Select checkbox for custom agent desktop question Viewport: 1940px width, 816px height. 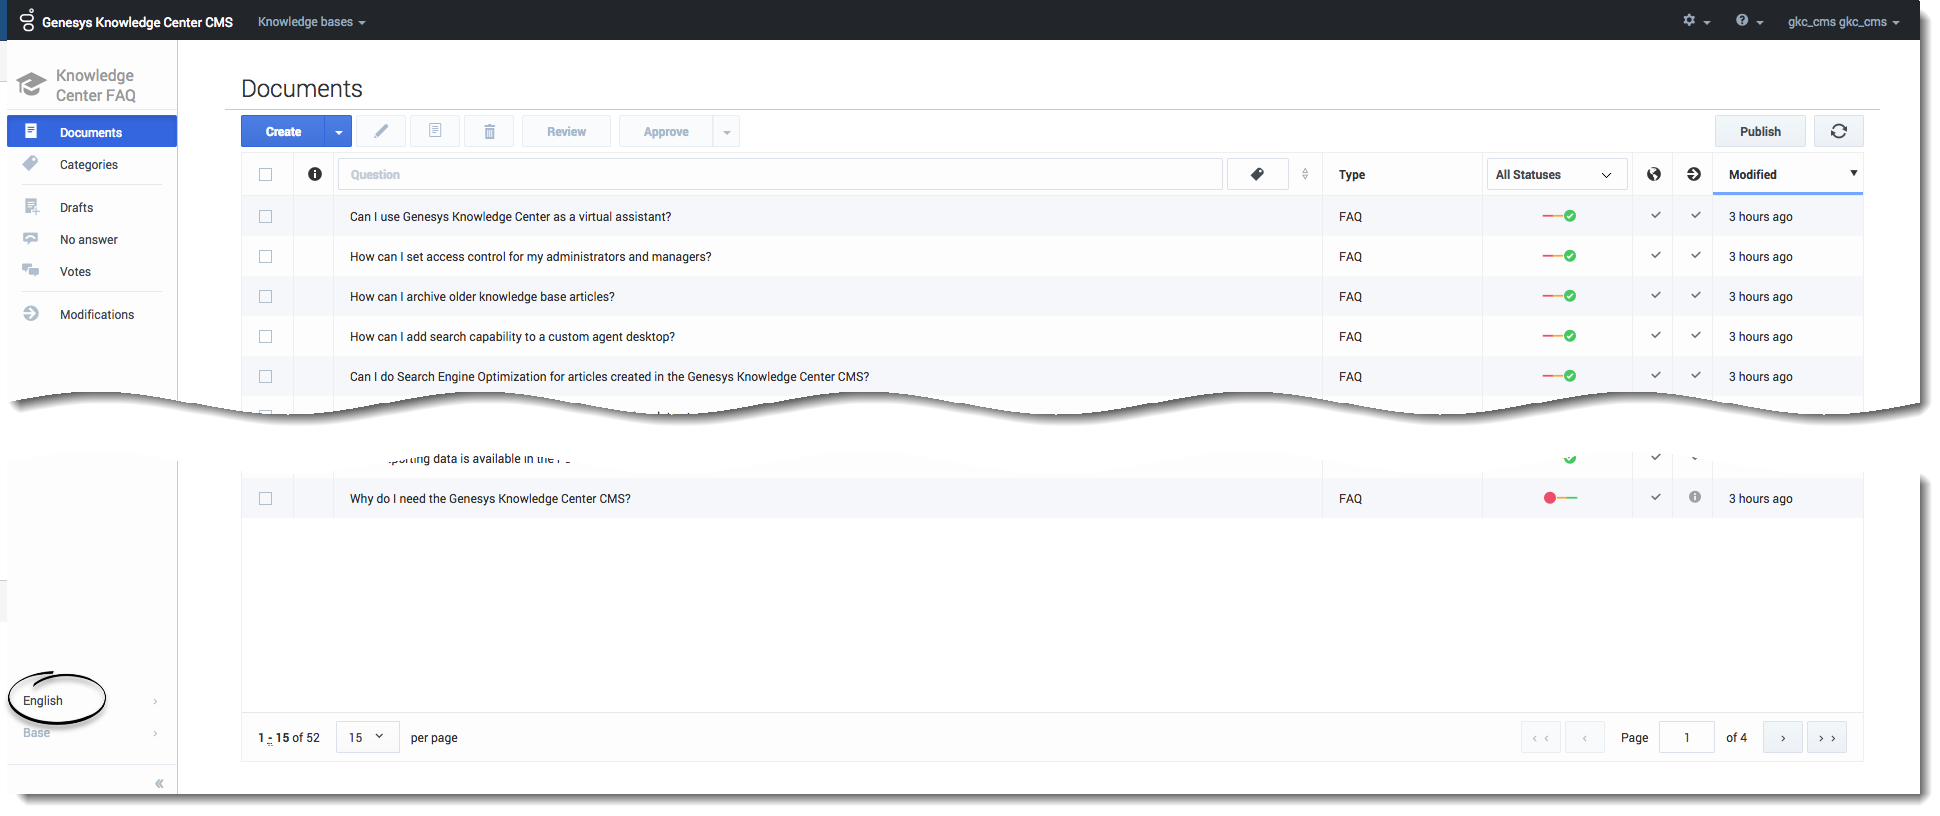click(x=265, y=336)
